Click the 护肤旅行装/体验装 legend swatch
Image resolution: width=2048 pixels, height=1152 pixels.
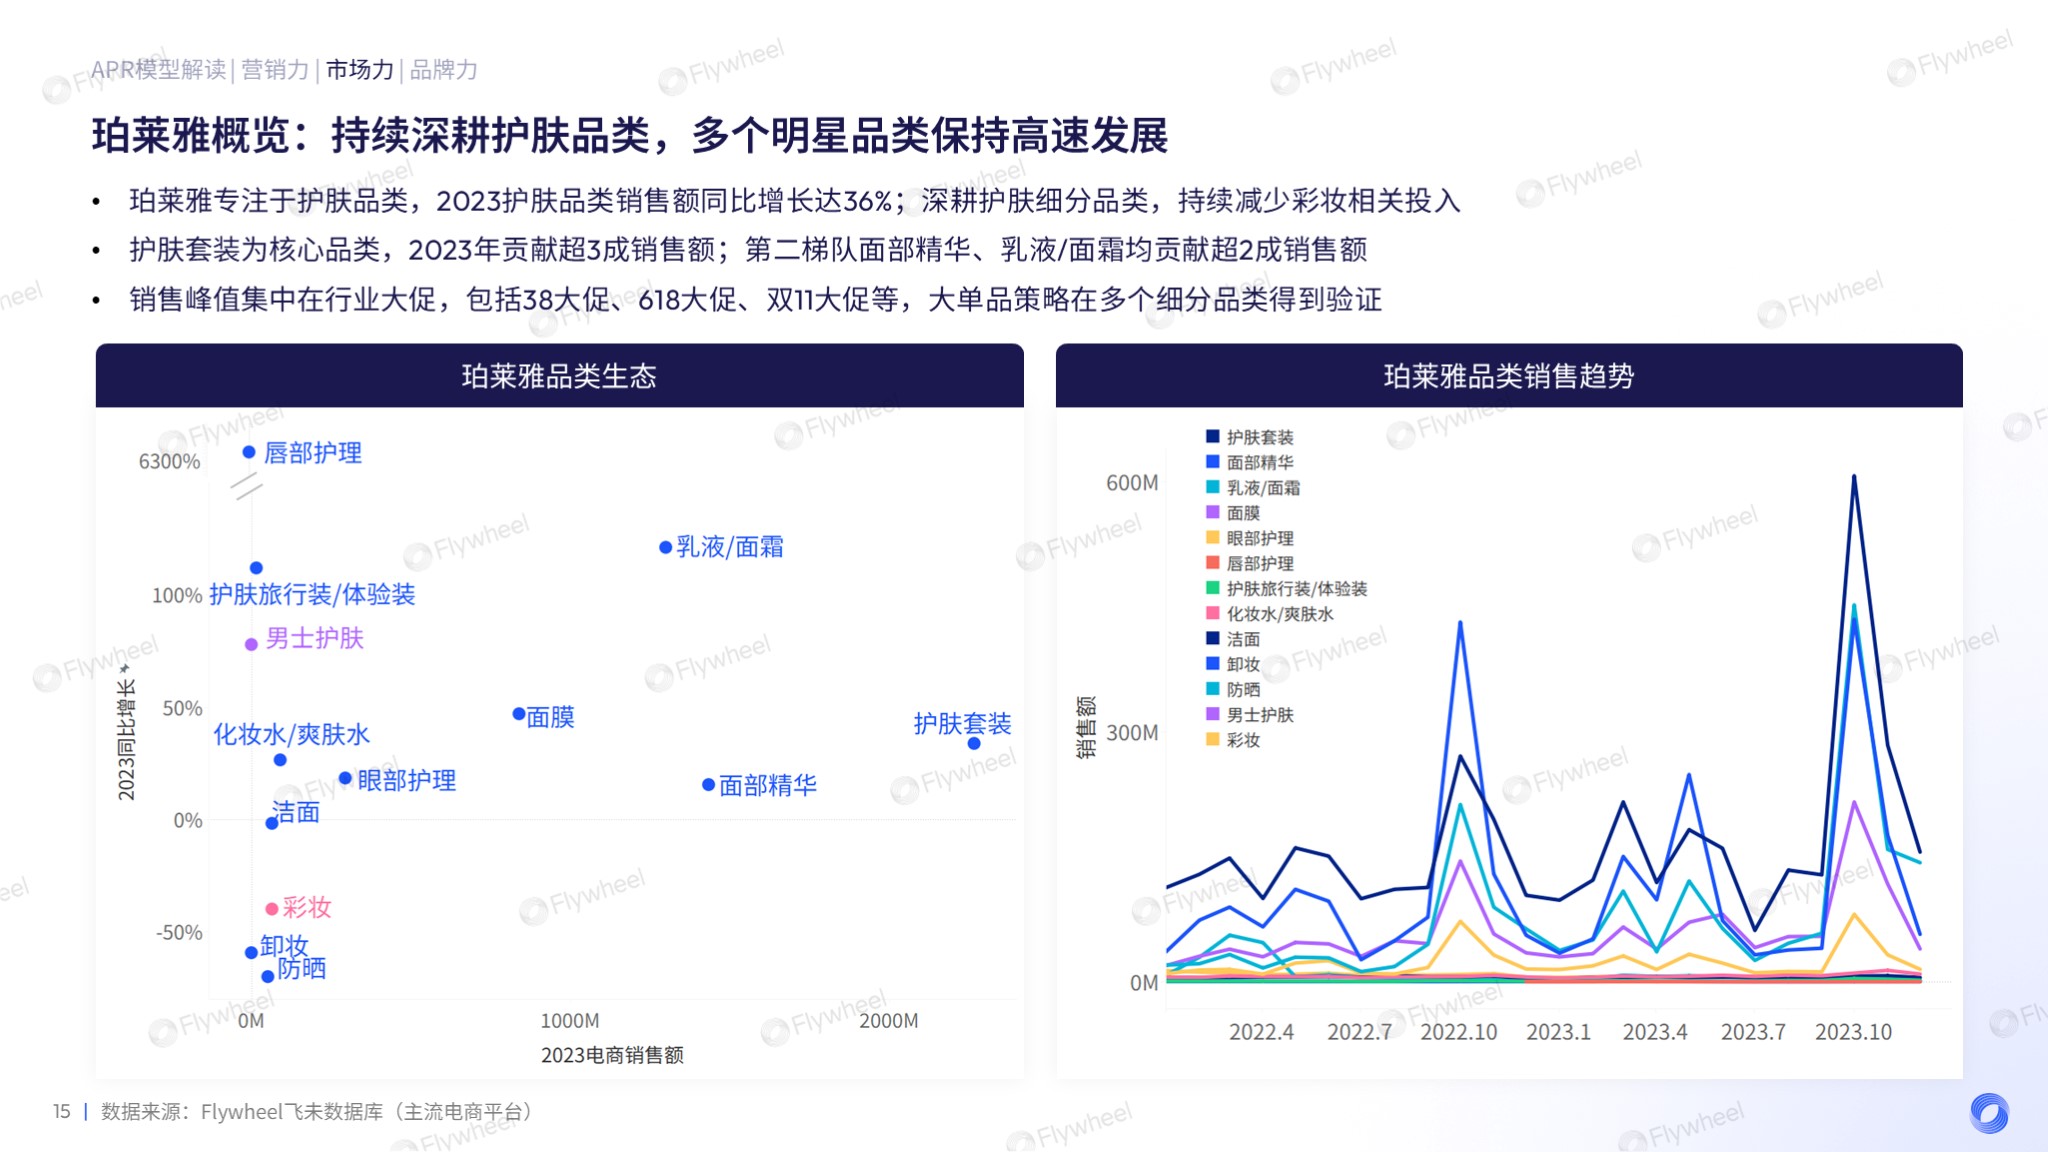click(x=1212, y=588)
